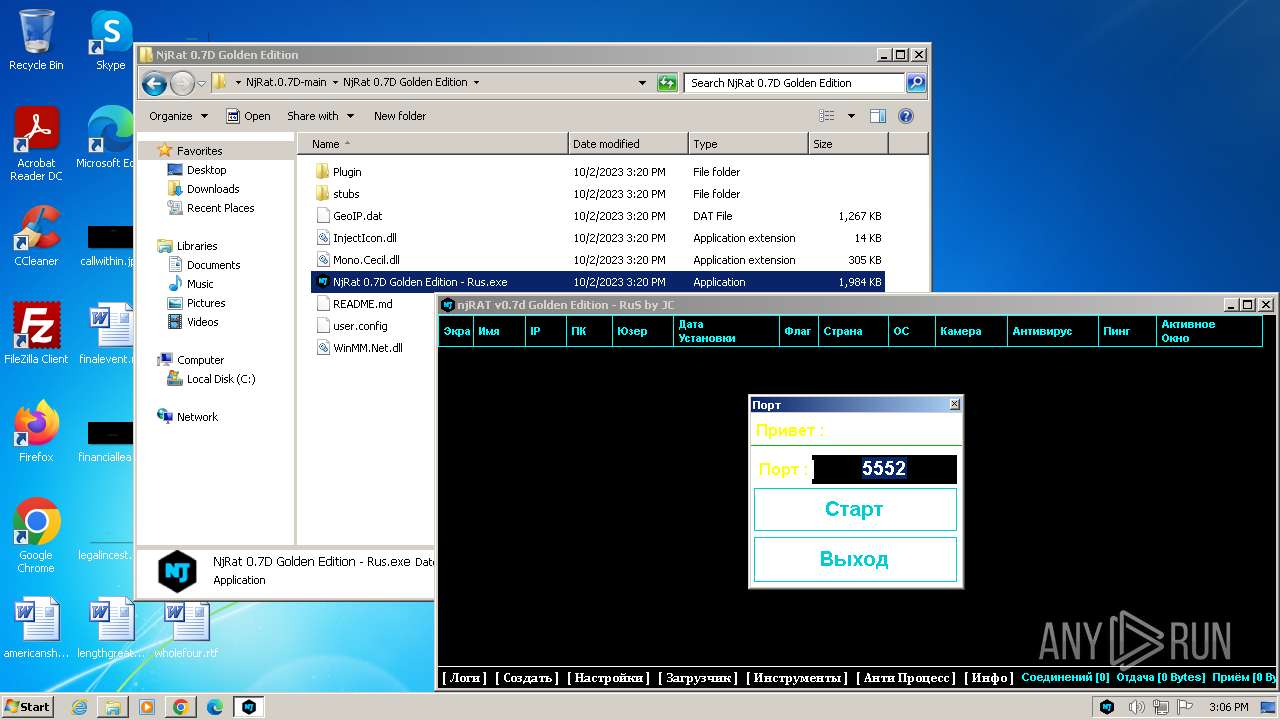Open Skype desktop shortcut
The image size is (1280, 720).
(x=110, y=40)
